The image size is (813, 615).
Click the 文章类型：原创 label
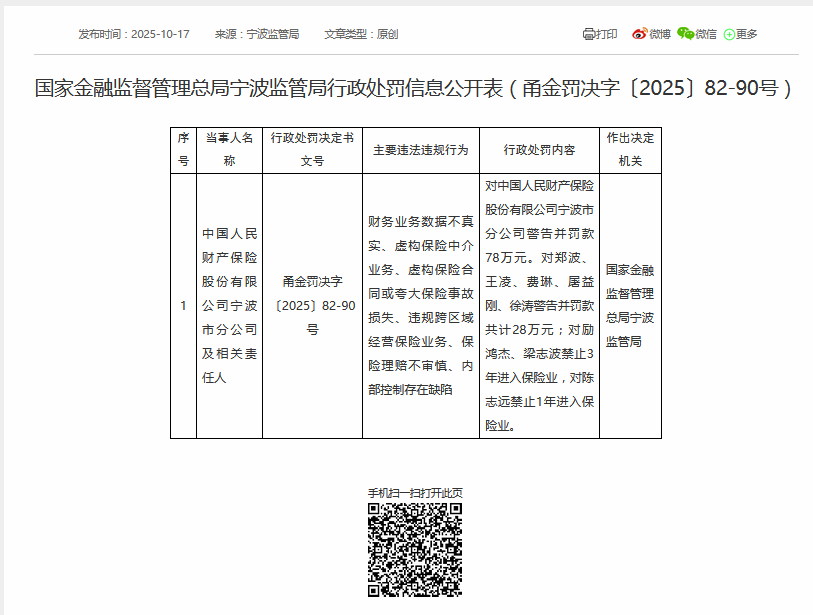361,34
